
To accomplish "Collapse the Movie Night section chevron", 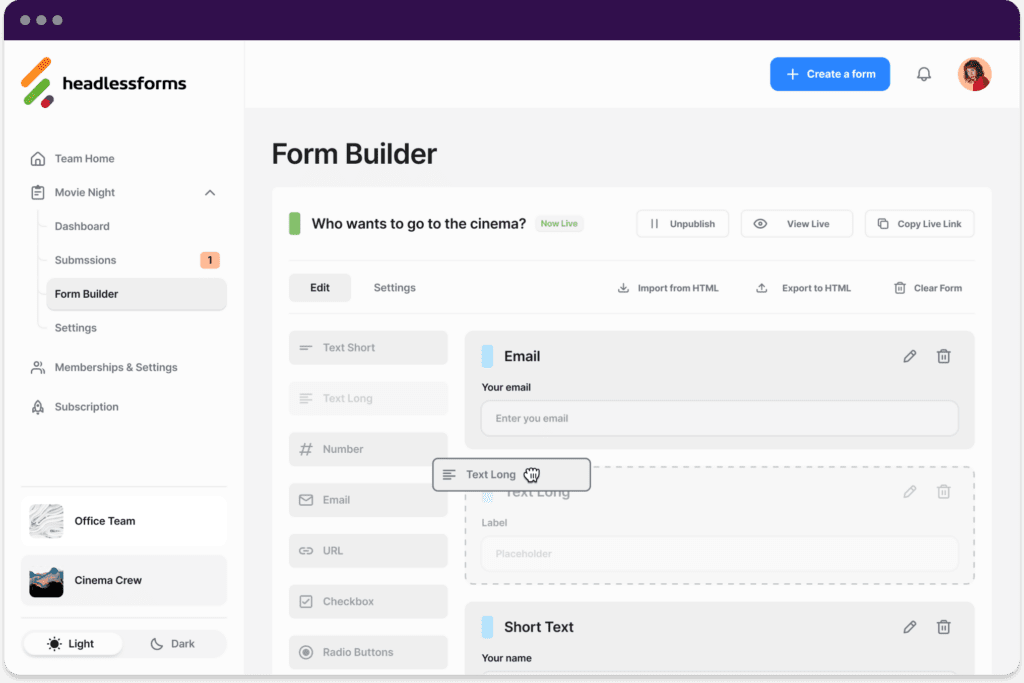I will coord(210,192).
